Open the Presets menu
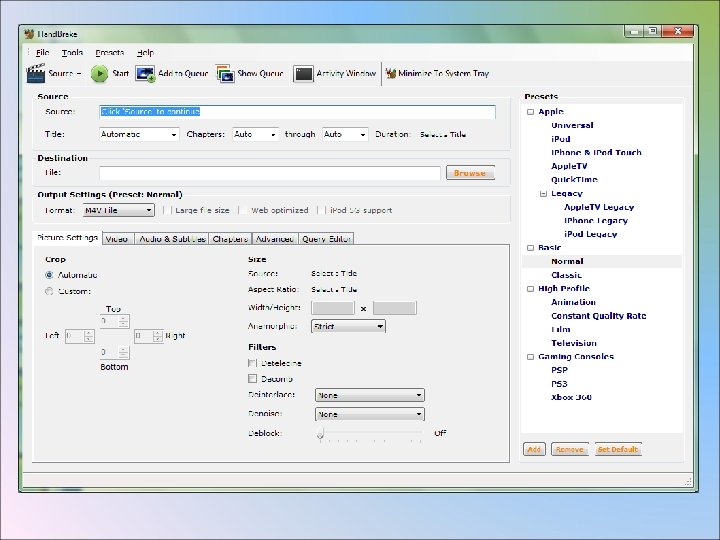The image size is (720, 540). pos(109,52)
